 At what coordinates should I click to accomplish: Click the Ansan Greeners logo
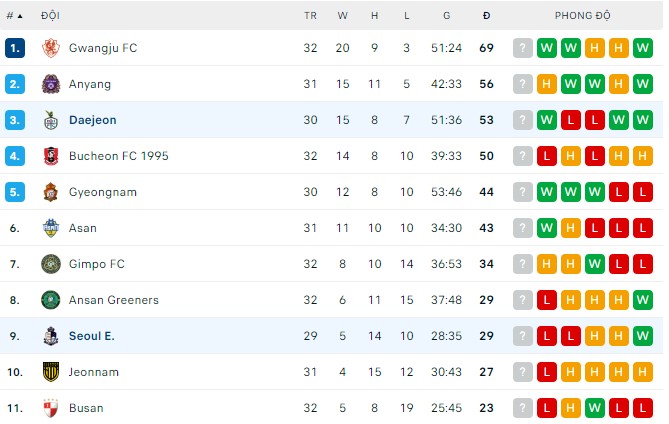pos(50,300)
